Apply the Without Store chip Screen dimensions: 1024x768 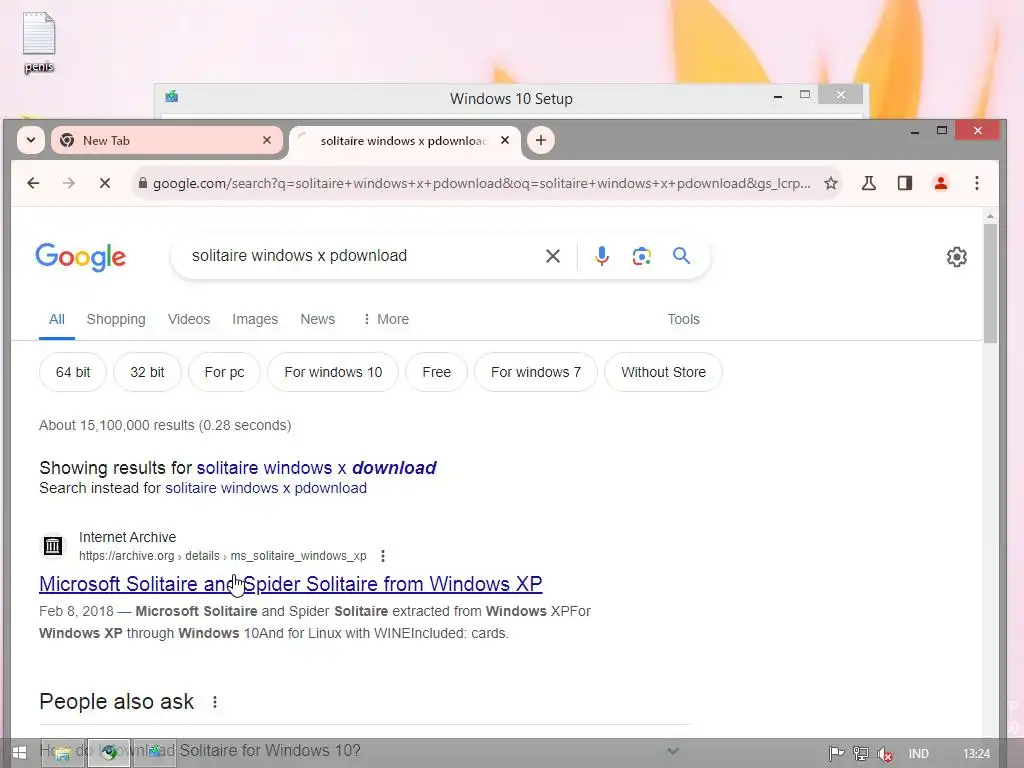coord(664,372)
